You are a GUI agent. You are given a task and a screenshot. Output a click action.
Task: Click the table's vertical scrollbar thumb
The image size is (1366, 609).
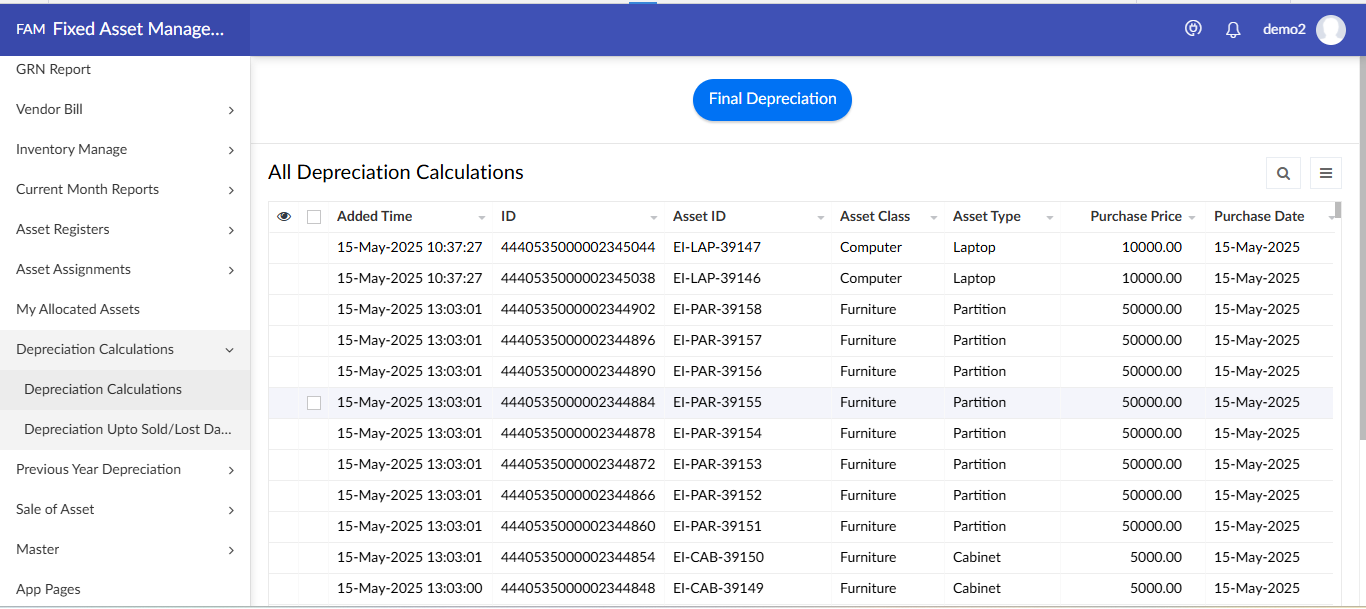click(x=1338, y=210)
